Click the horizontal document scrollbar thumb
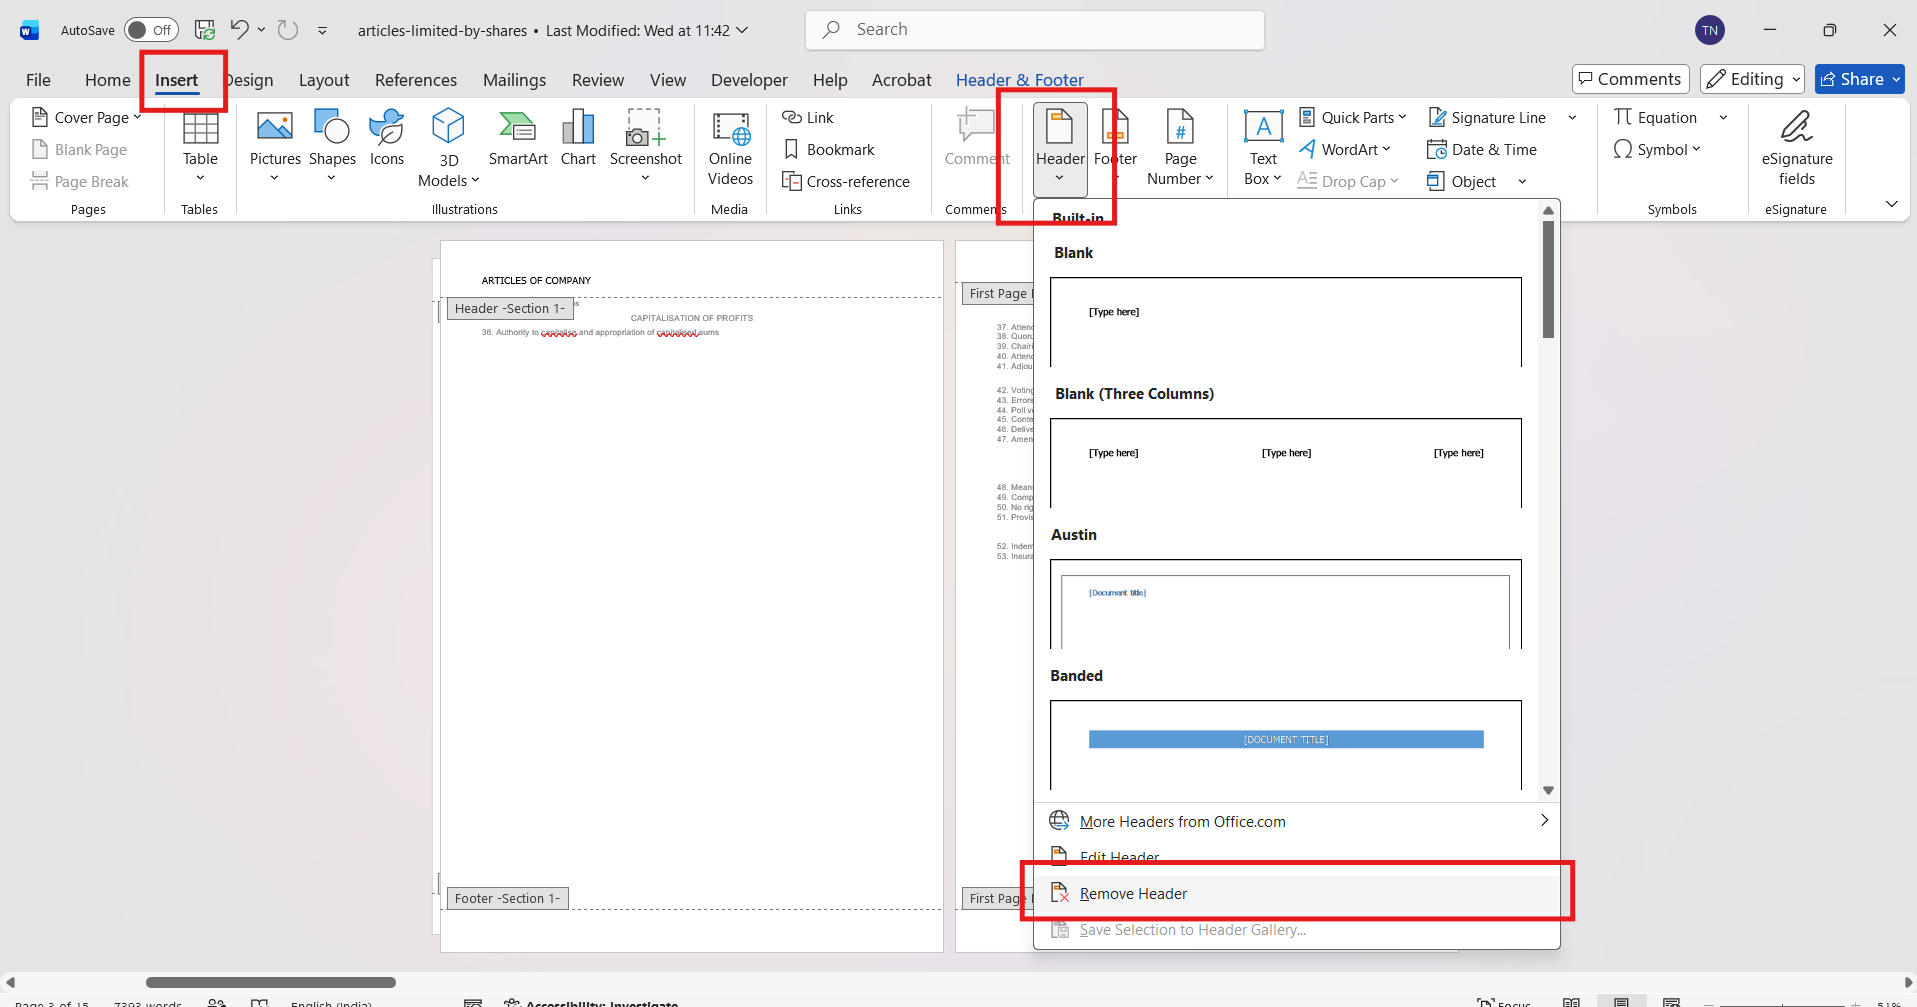Screen dimensions: 1917x1007 click(271, 982)
